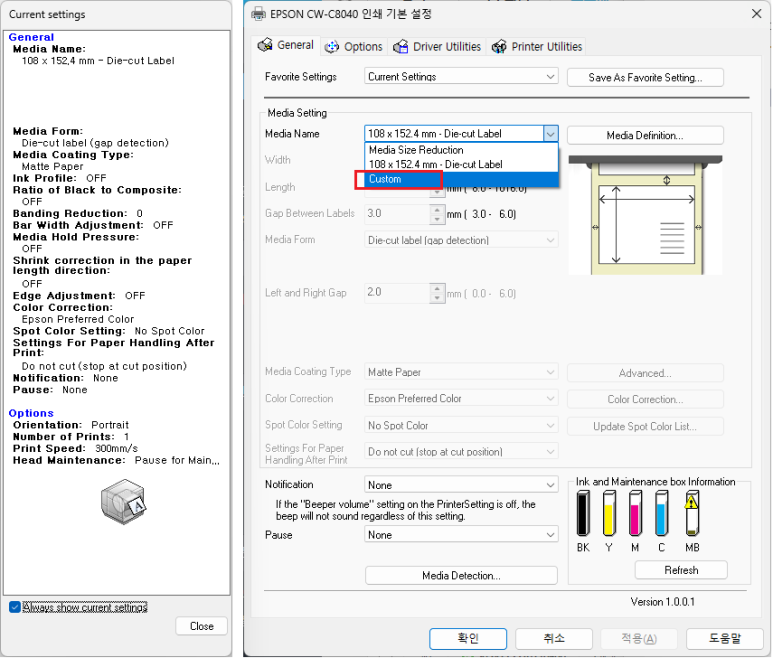Click the Options heading in Current settings
773x658 pixels.
pyautogui.click(x=31, y=413)
